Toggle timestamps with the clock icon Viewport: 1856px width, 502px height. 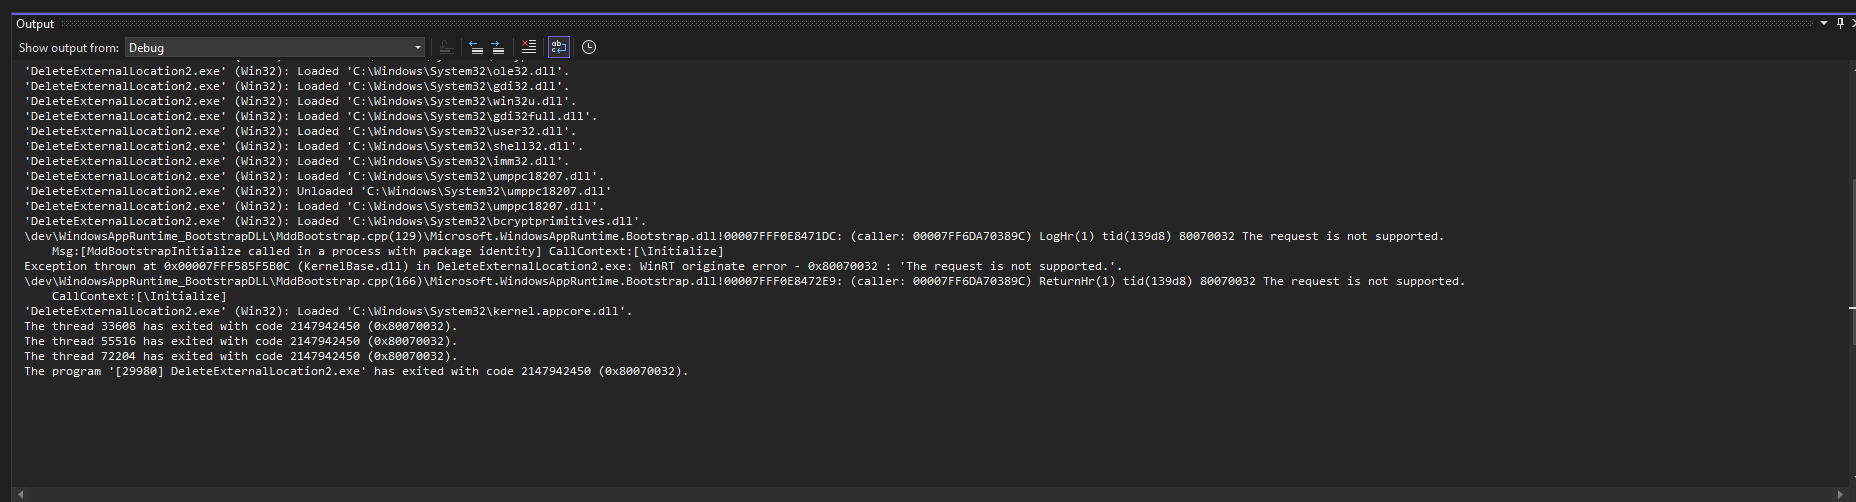pos(589,47)
